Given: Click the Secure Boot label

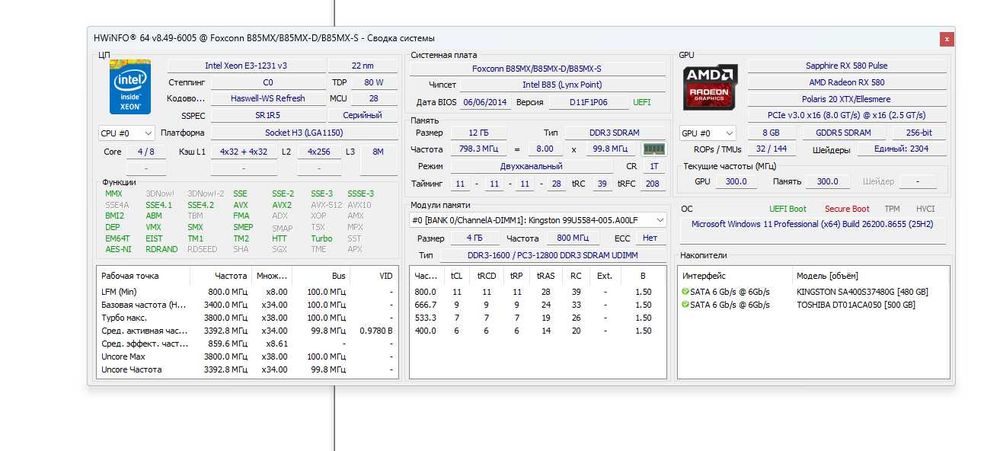Looking at the screenshot, I should coord(847,209).
